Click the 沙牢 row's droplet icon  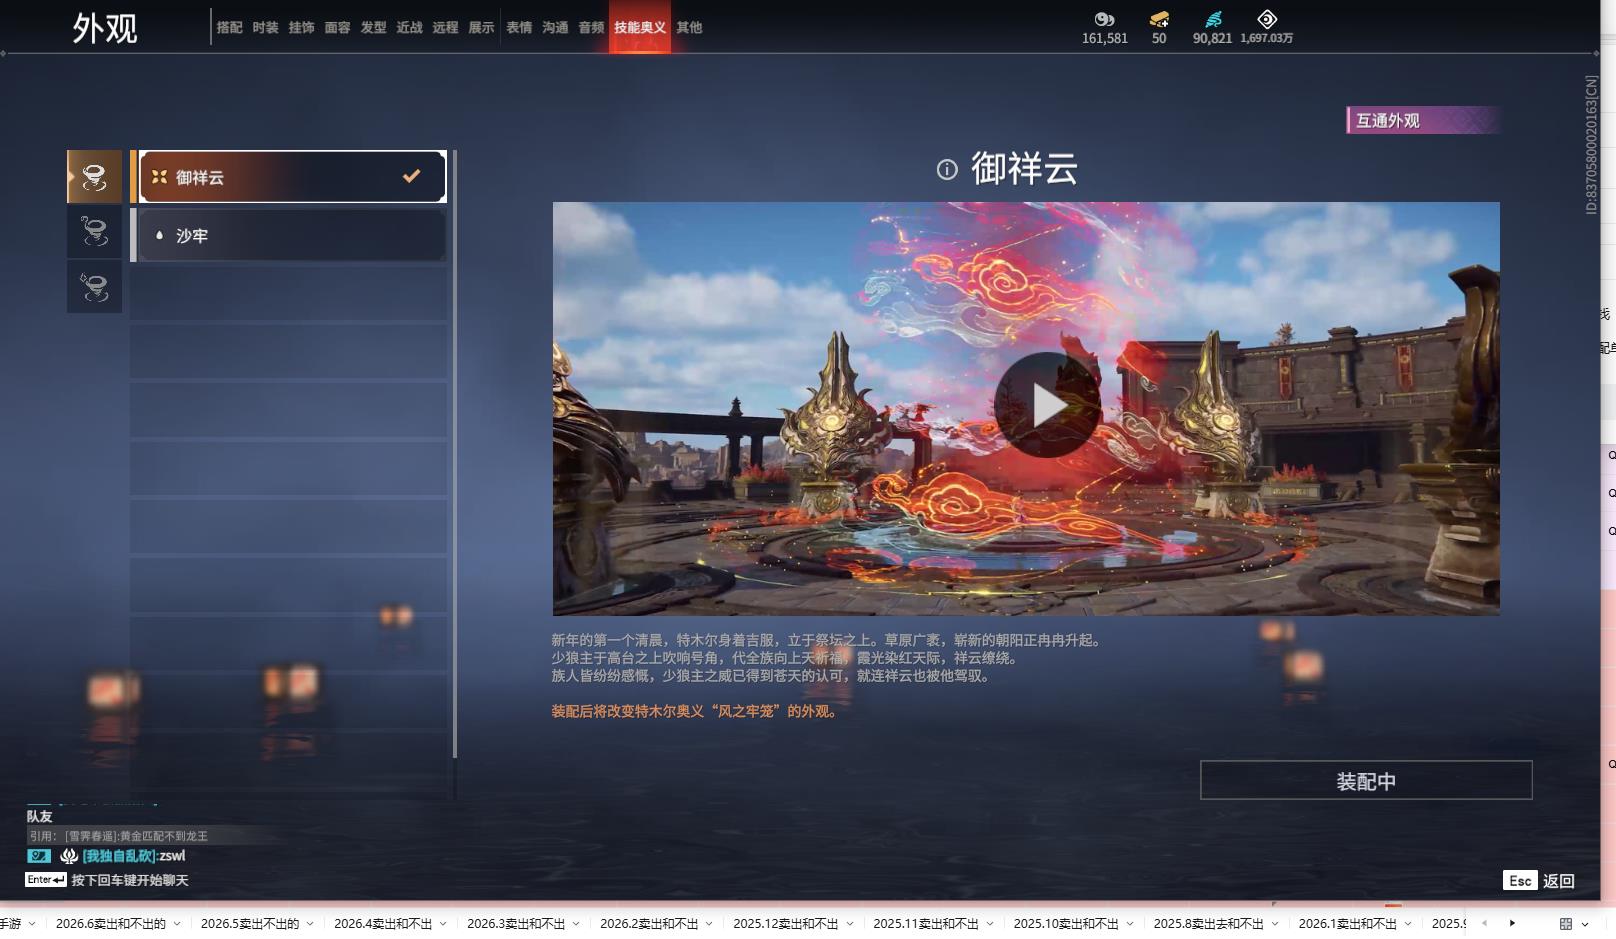tap(159, 235)
